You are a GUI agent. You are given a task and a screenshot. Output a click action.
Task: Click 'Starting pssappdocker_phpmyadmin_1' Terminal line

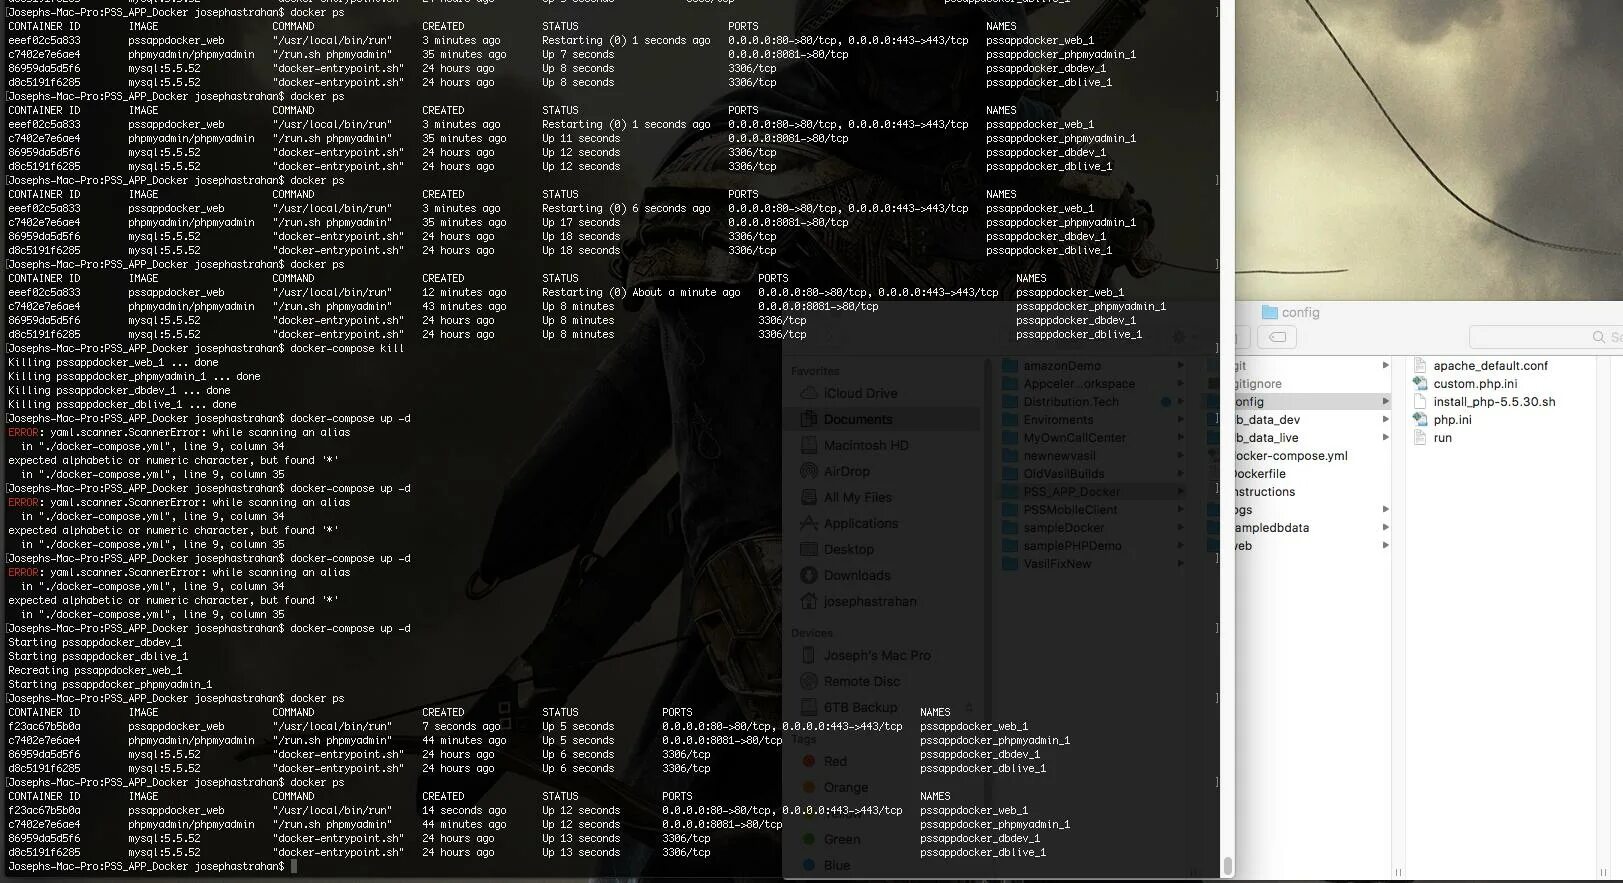point(110,685)
